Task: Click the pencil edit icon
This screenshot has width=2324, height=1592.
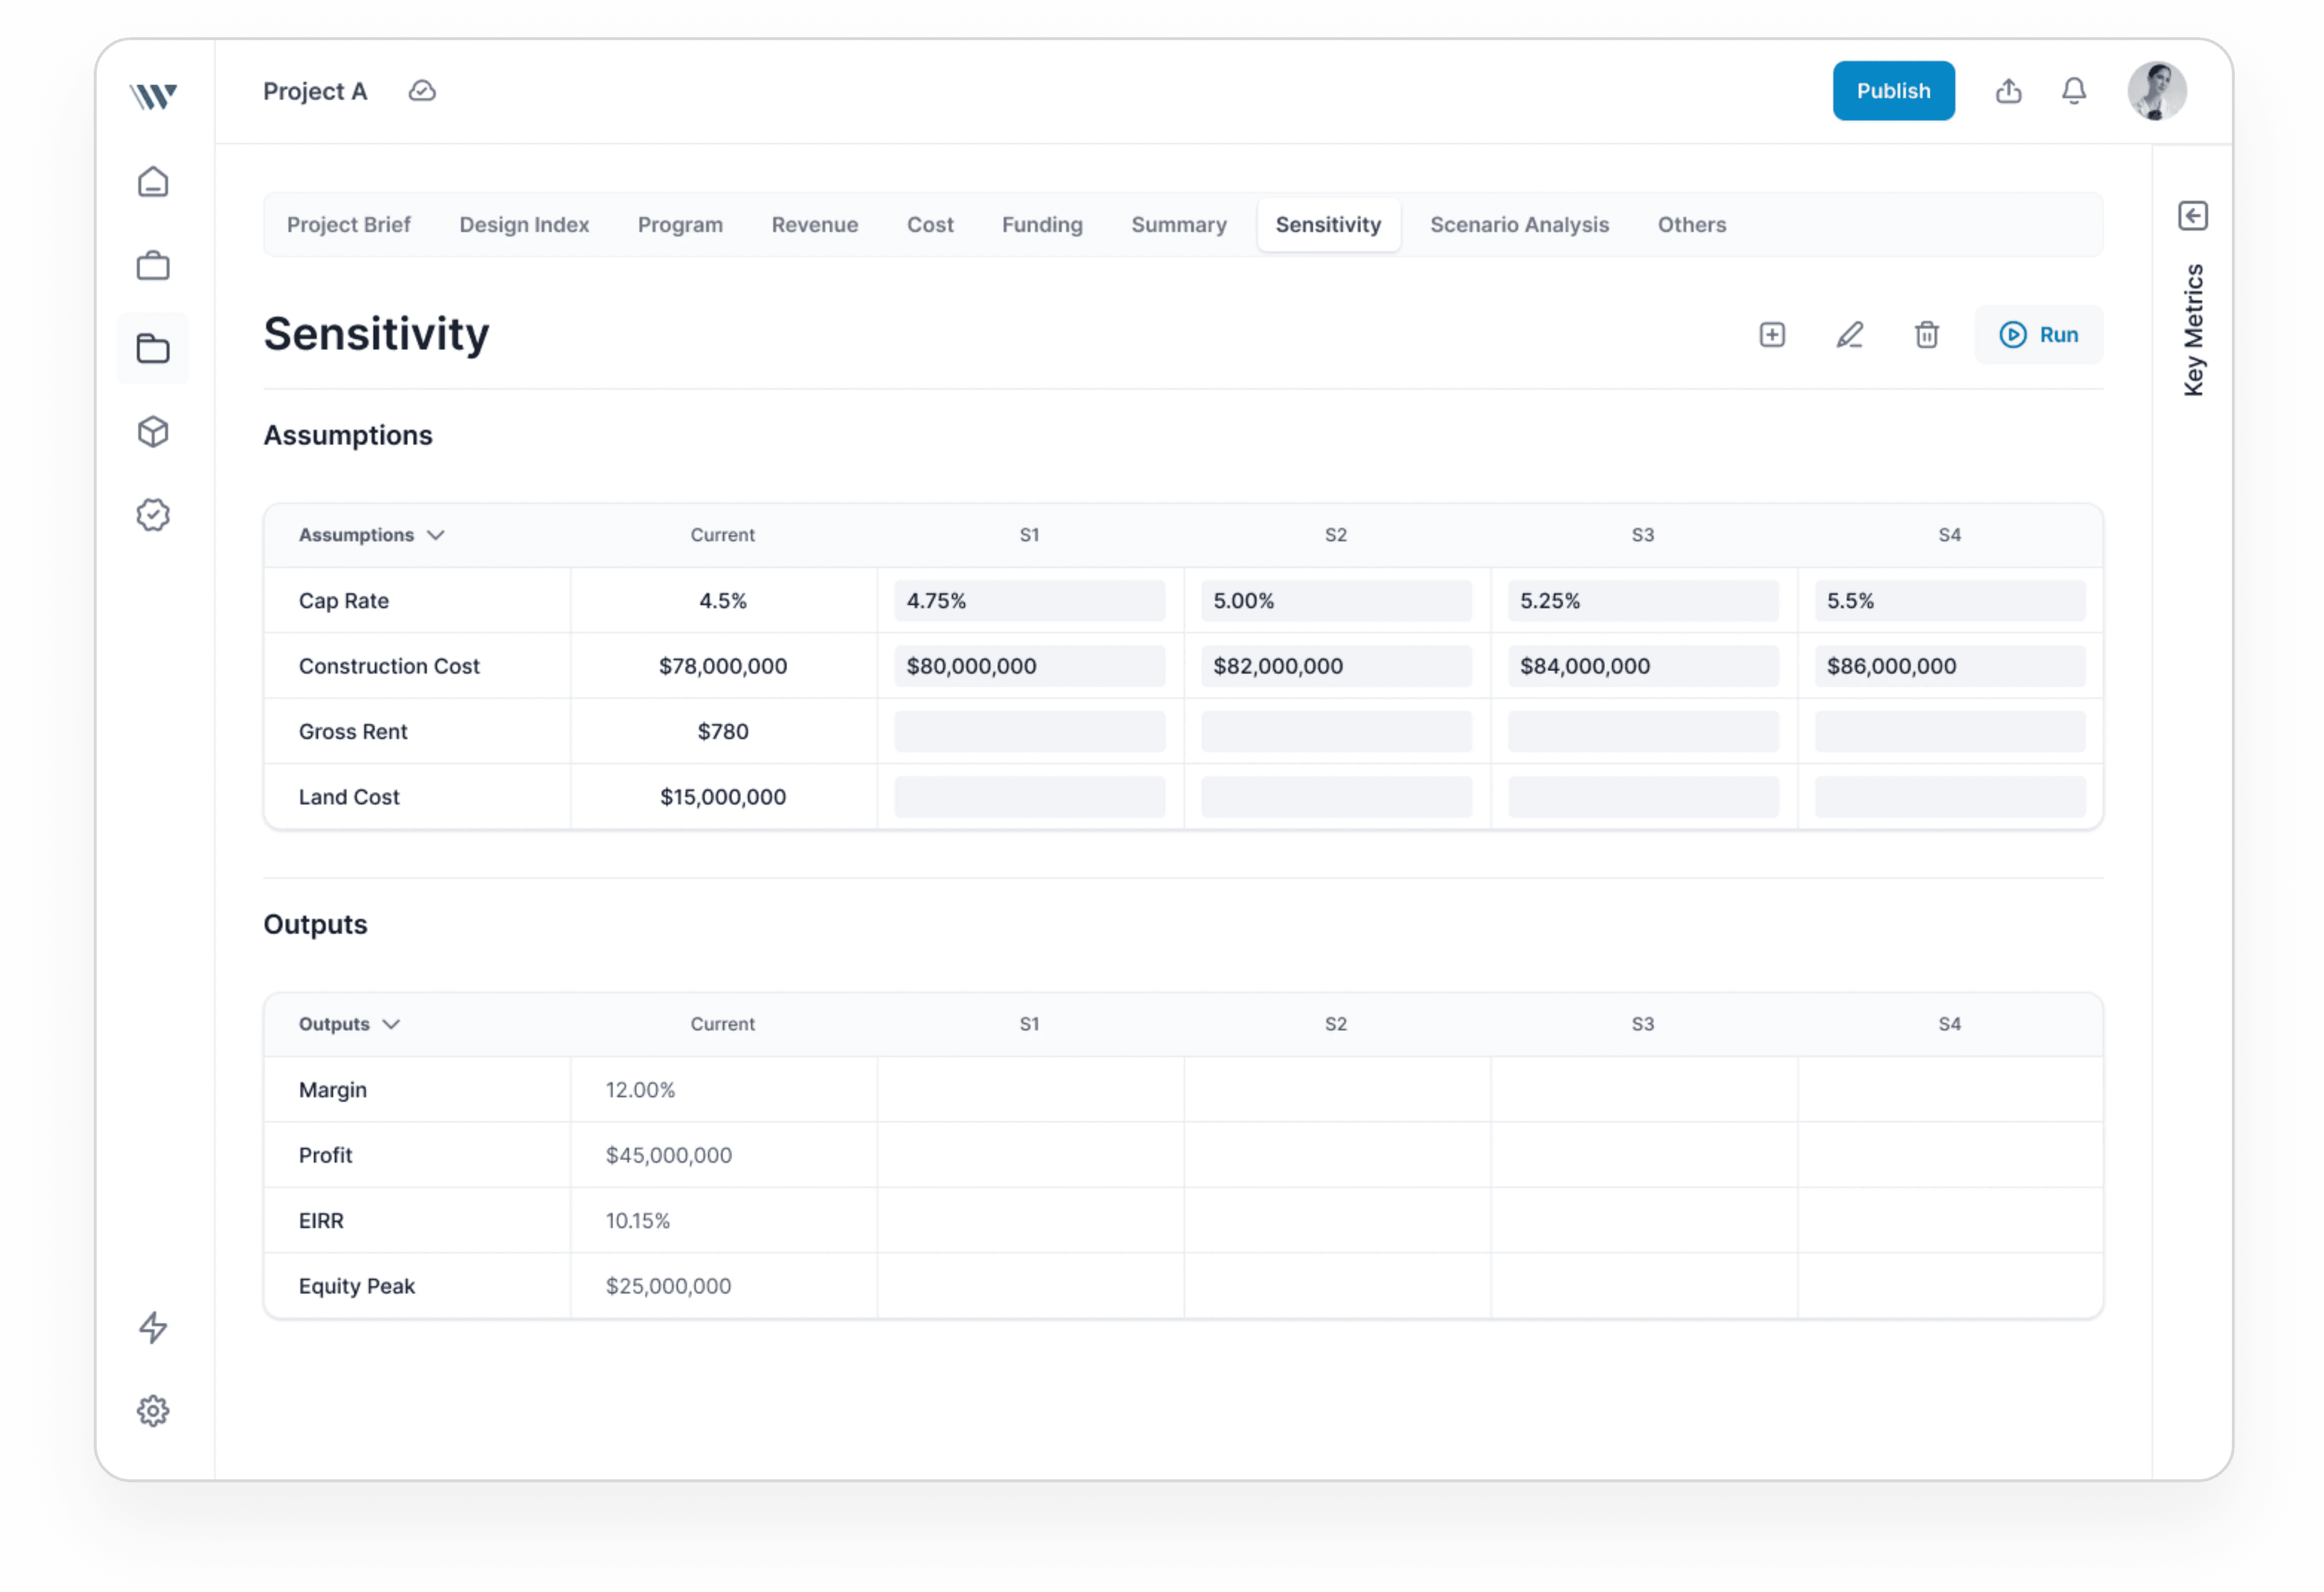Action: point(1850,335)
